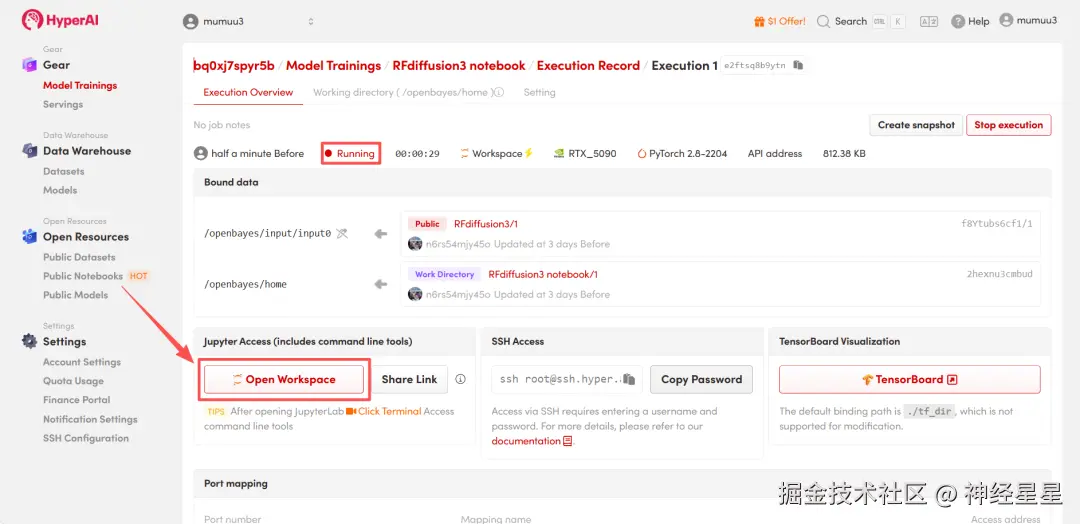Viewport: 1080px width, 524px height.
Task: Click the ./tf_dir path code text
Action: tap(930, 411)
